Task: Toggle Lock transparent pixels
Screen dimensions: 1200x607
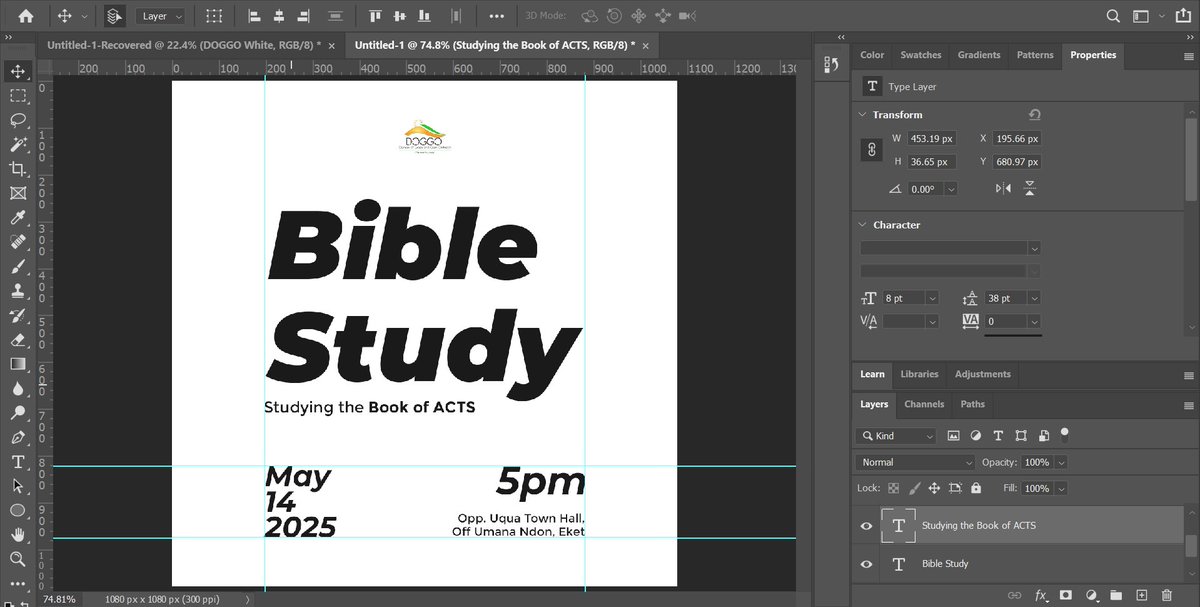Action: click(893, 488)
